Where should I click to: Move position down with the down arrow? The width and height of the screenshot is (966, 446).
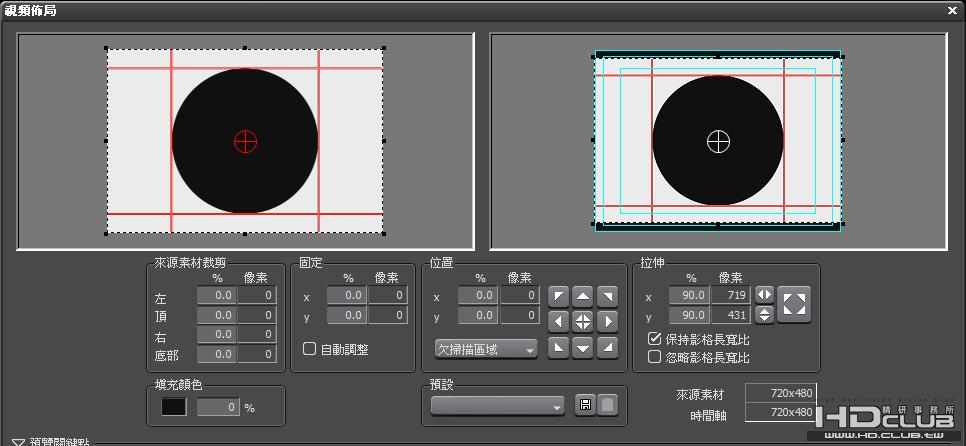pos(583,347)
